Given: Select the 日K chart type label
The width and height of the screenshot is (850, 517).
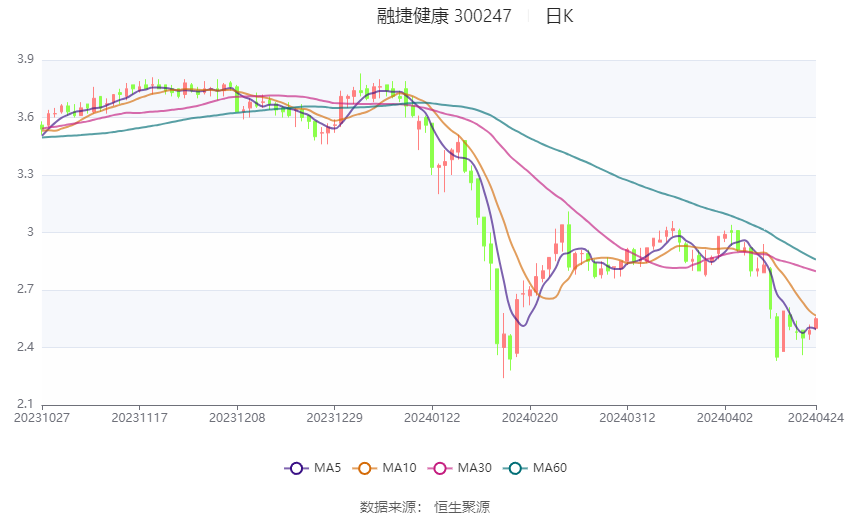Looking at the screenshot, I should pos(559,16).
